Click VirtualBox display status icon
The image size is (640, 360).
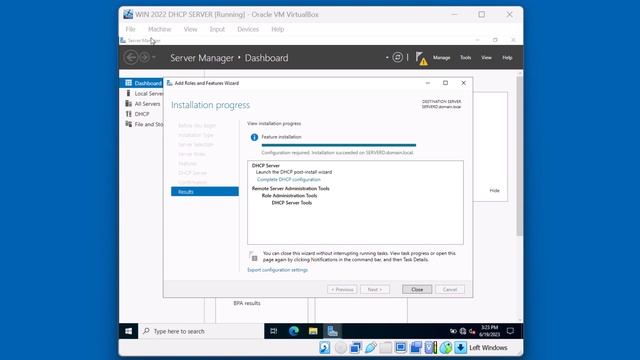point(401,348)
